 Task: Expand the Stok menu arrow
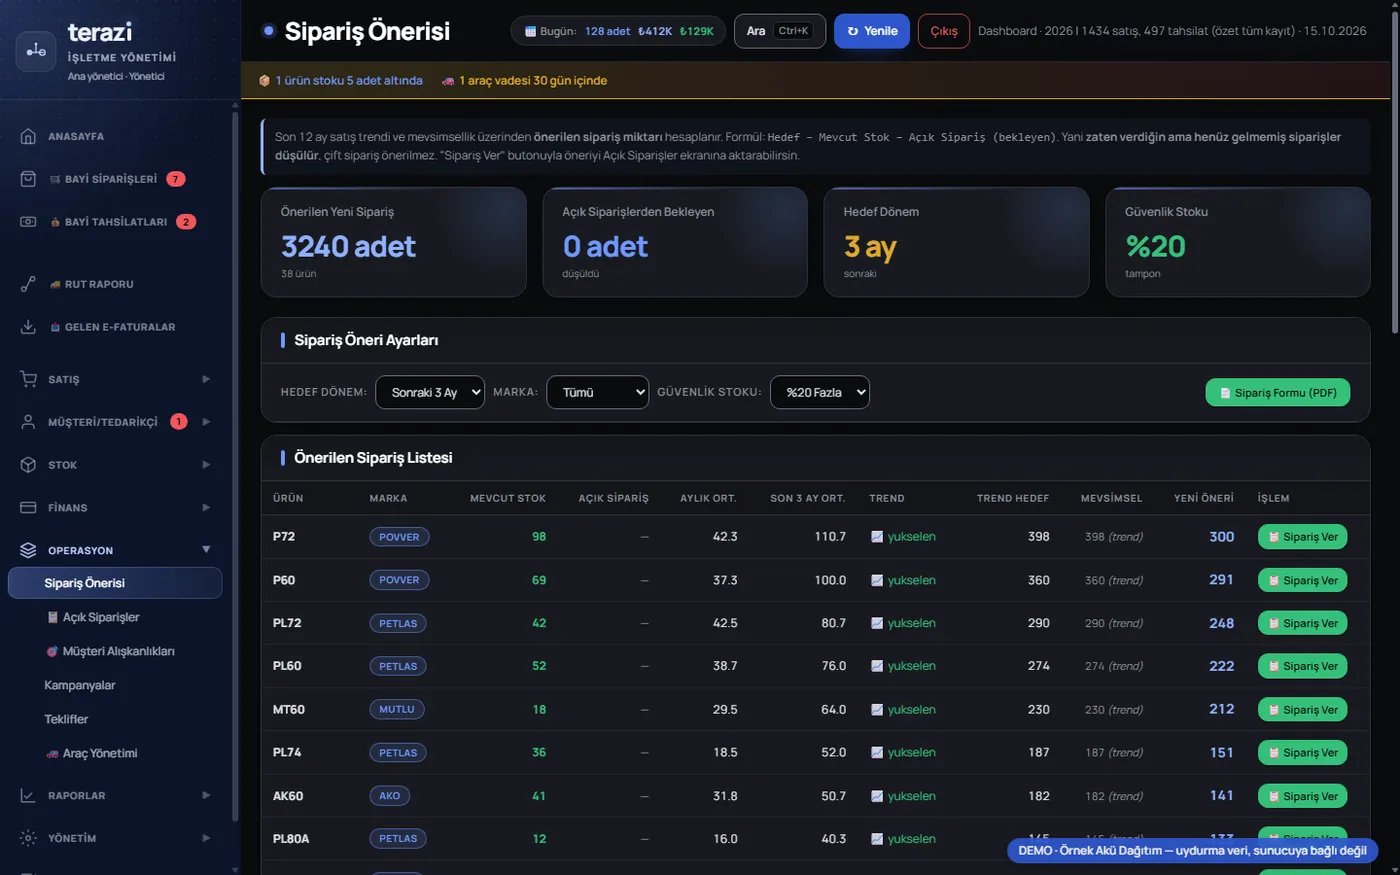coord(206,465)
